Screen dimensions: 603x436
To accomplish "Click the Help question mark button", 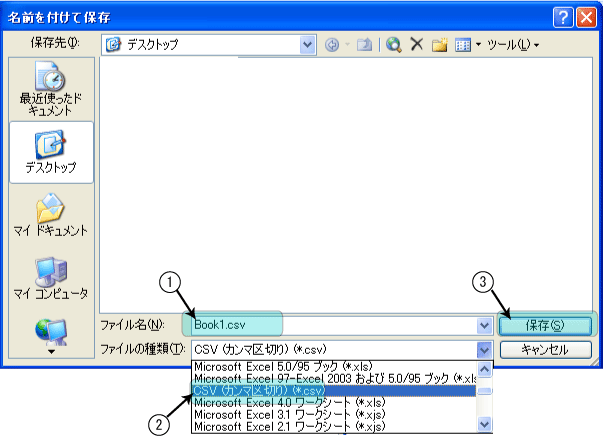I will pos(563,17).
